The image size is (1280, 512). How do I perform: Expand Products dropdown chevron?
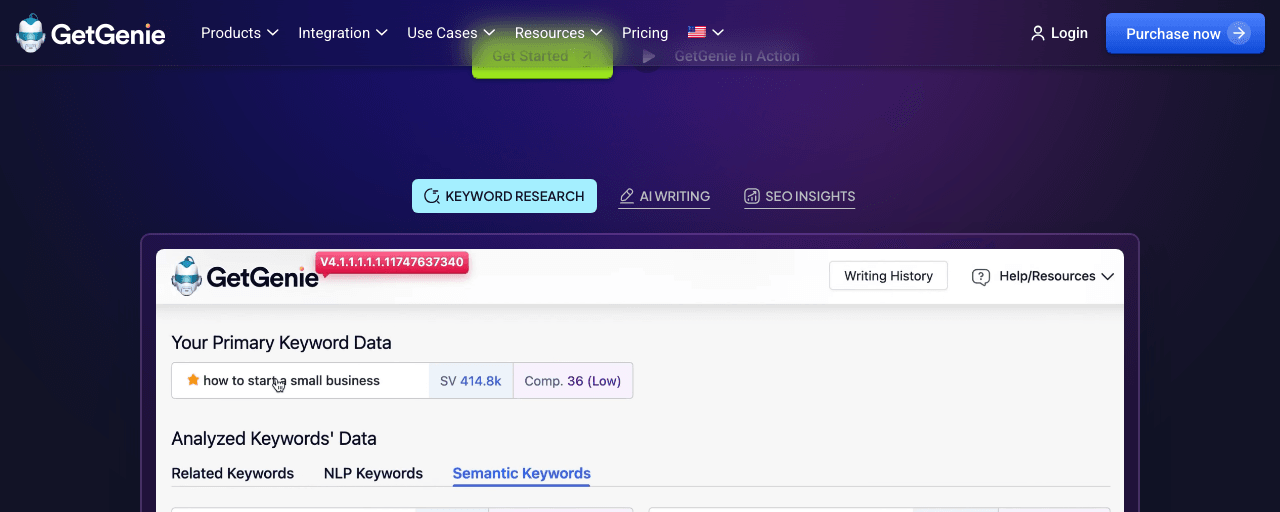(x=271, y=33)
